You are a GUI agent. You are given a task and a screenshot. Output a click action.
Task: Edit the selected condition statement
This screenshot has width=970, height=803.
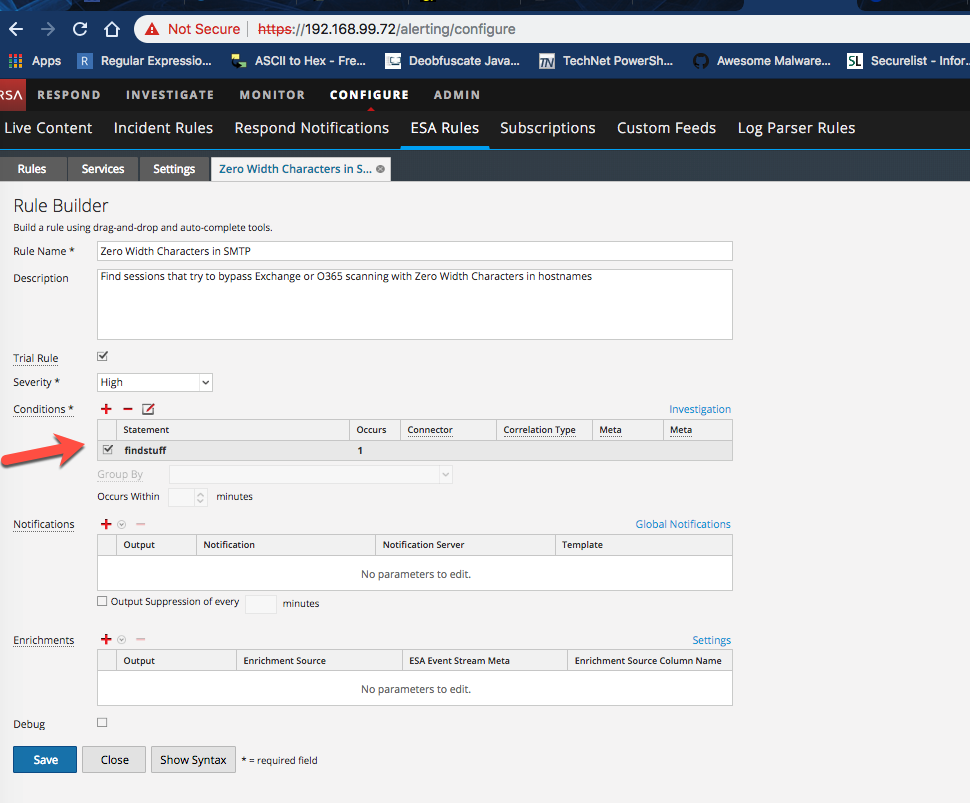pos(148,409)
